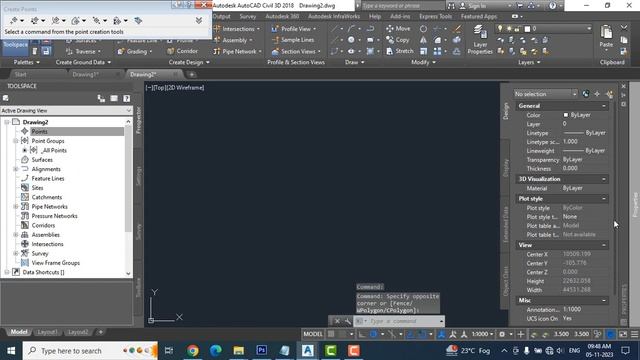Expand the Create Points dialog chevron
The height and width of the screenshot is (360, 640).
coord(199,20)
